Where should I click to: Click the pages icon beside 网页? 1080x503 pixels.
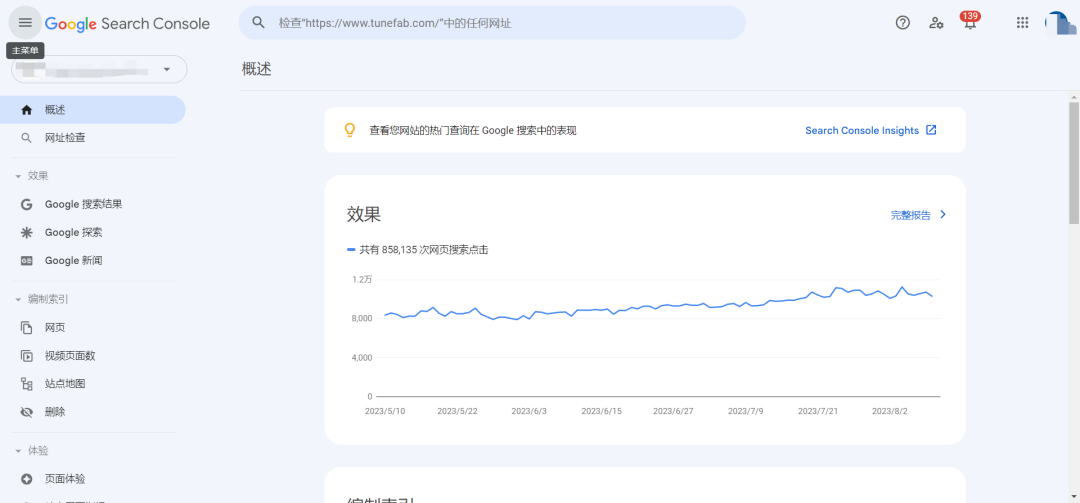click(26, 327)
